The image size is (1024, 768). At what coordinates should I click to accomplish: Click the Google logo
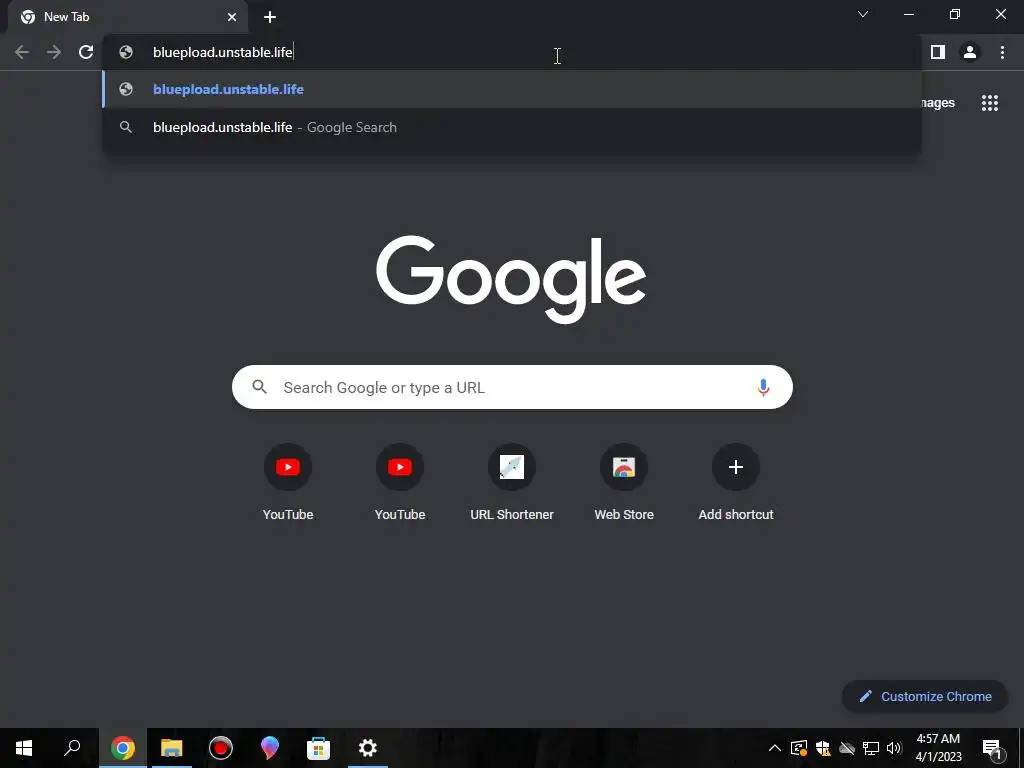pyautogui.click(x=511, y=280)
